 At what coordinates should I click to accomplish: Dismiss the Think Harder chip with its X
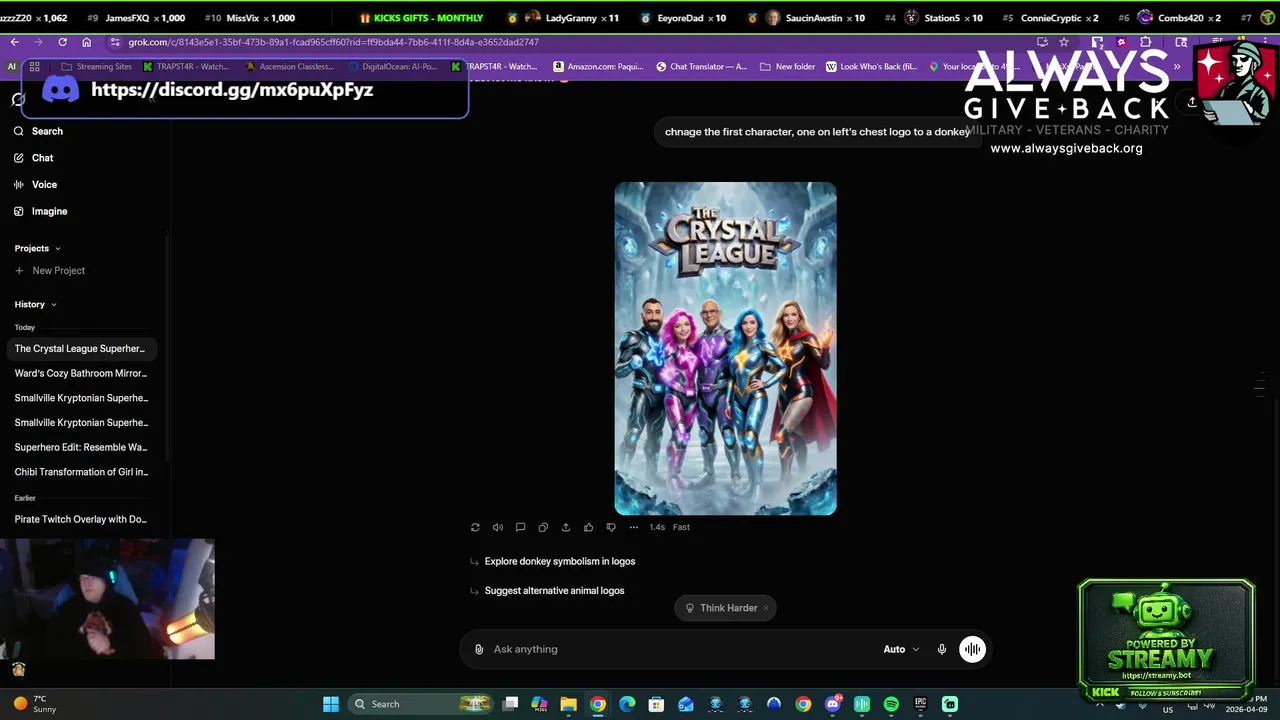pyautogui.click(x=766, y=608)
